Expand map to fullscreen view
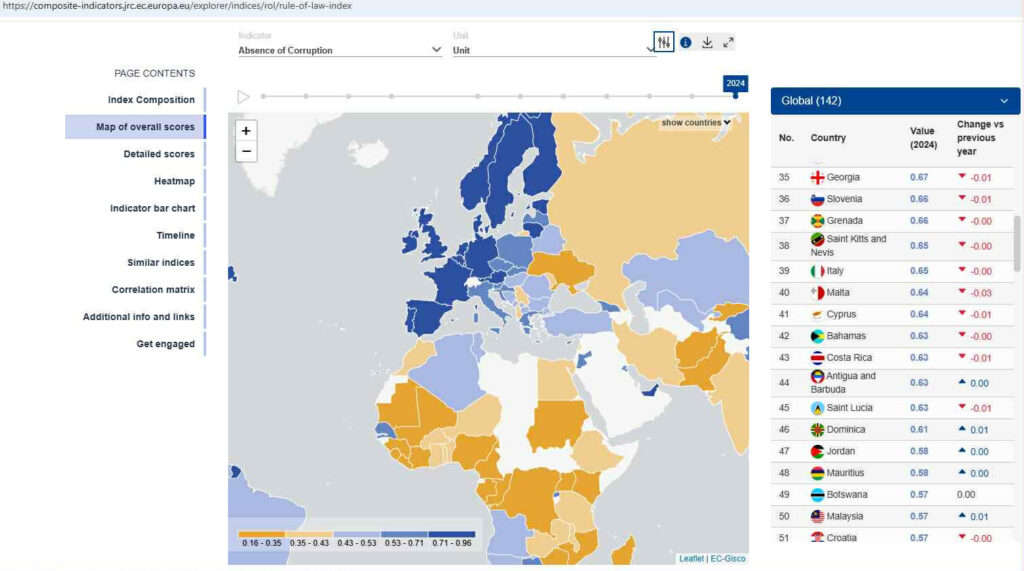 click(x=728, y=42)
